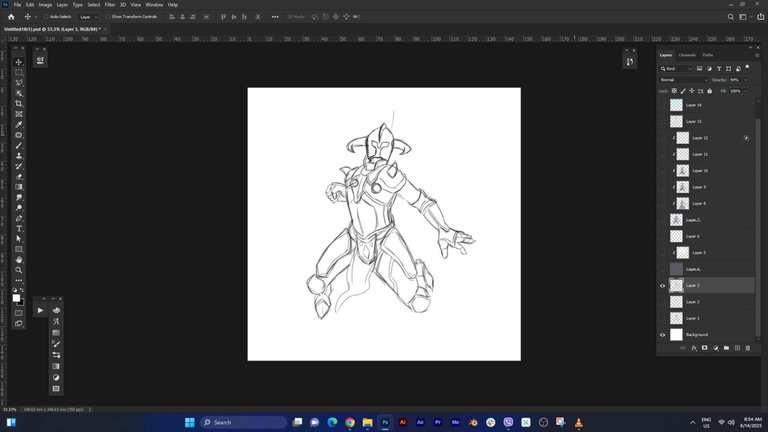Open Layers panel hamburger menu
Image resolution: width=768 pixels, height=432 pixels.
(757, 55)
